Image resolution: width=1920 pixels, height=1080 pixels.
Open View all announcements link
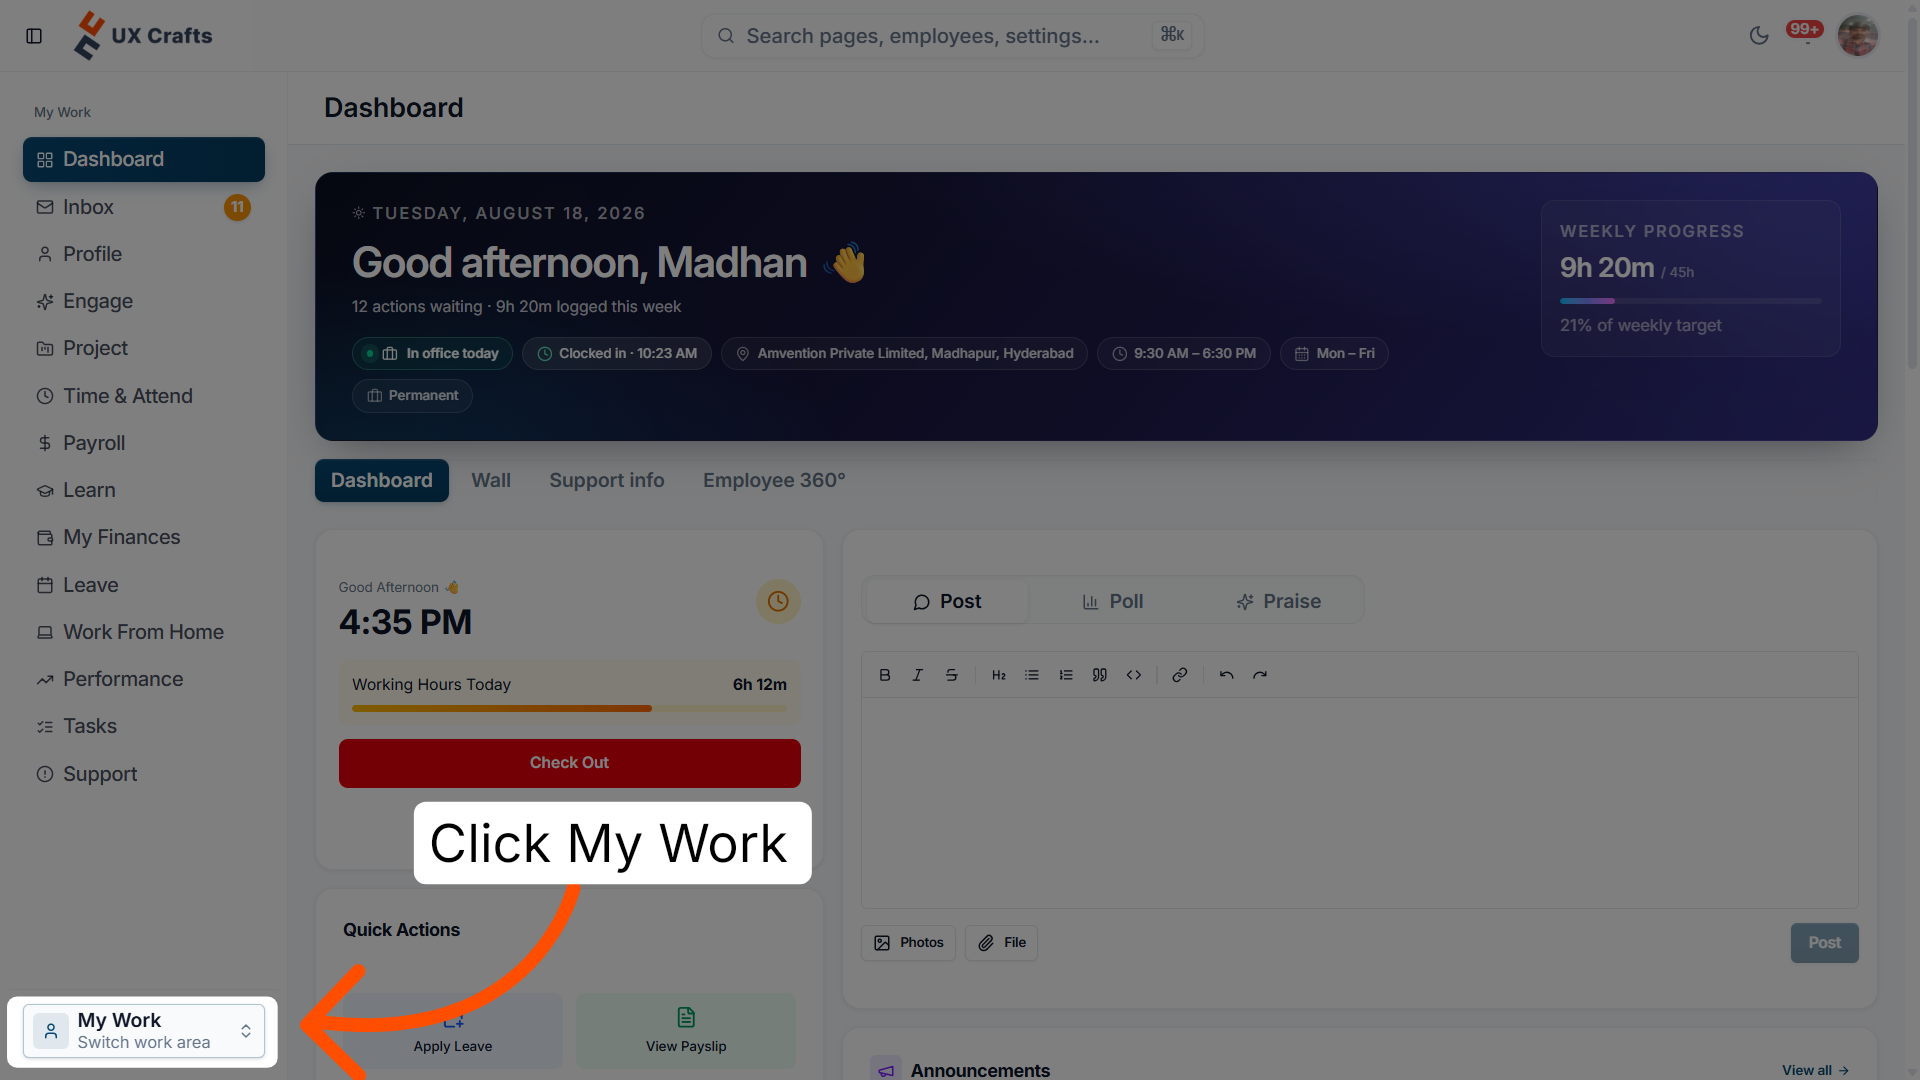click(1815, 1070)
